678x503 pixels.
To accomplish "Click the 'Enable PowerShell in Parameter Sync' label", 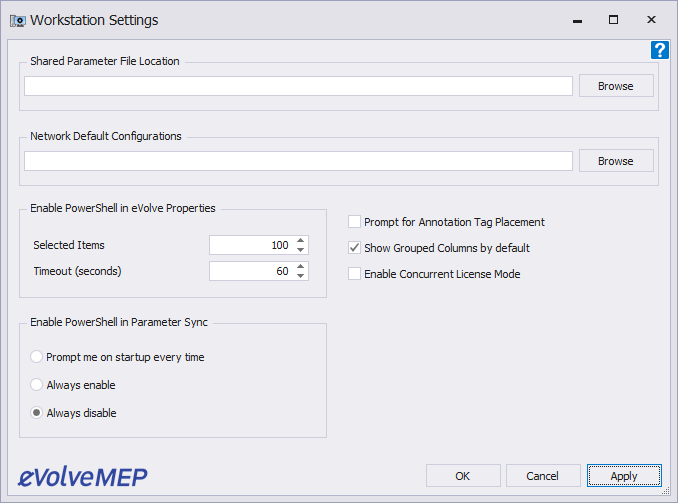I will pyautogui.click(x=118, y=322).
